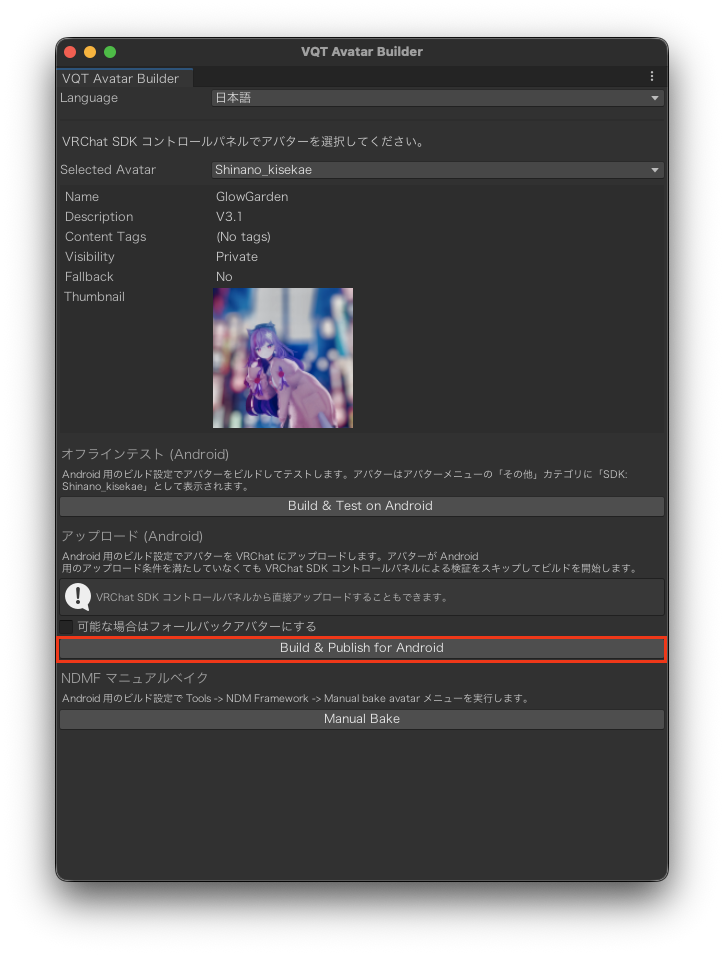
Task: Click the exclamation info icon in the notice box
Action: pos(77,597)
